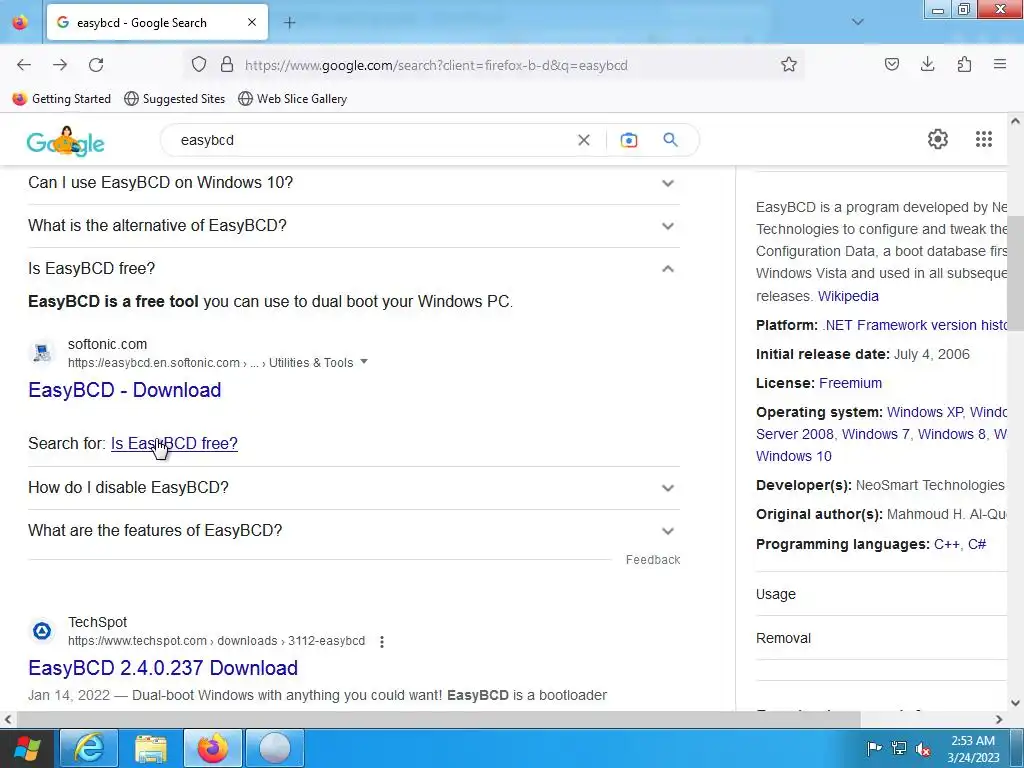Viewport: 1024px width, 768px height.
Task: Click the horizontal scrollbar thumb
Action: (x=438, y=719)
